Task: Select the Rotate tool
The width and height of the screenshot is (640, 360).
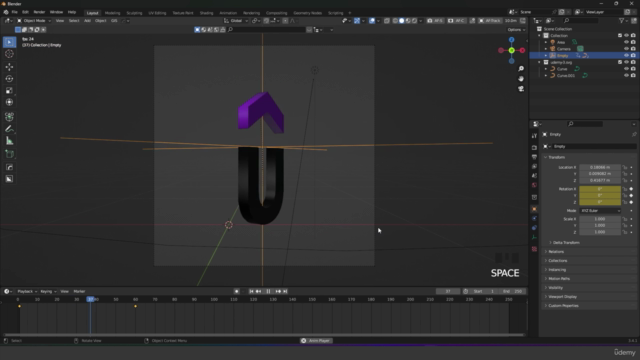Action: [x=9, y=79]
